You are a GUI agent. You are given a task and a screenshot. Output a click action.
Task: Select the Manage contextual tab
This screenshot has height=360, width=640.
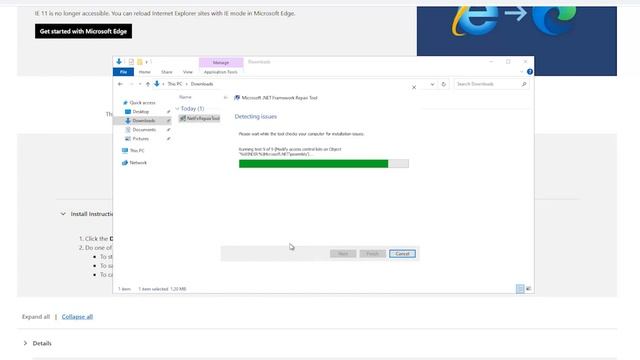221,62
